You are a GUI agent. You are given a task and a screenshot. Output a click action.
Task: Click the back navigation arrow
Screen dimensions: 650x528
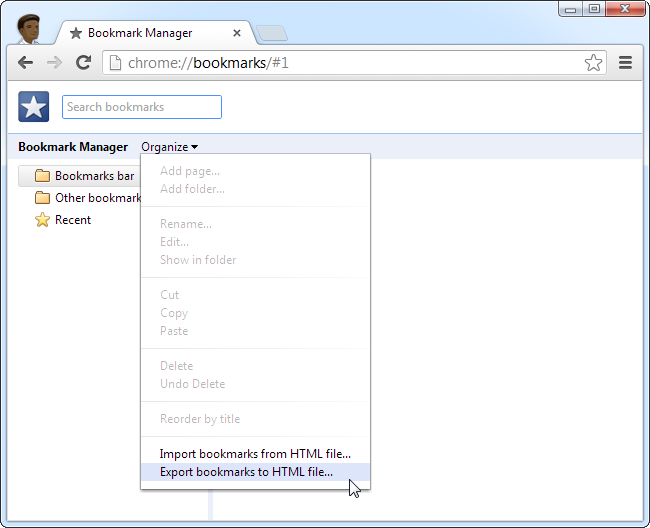[25, 63]
